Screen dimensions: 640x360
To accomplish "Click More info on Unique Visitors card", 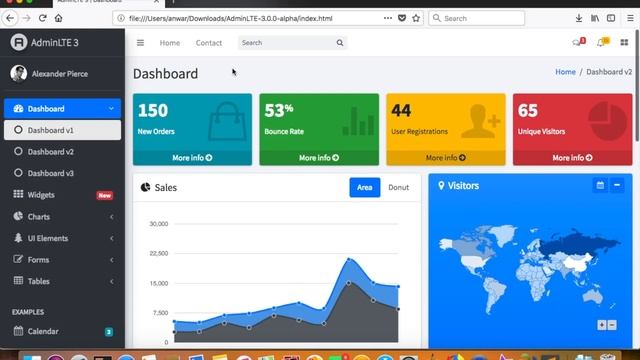I will [573, 158].
